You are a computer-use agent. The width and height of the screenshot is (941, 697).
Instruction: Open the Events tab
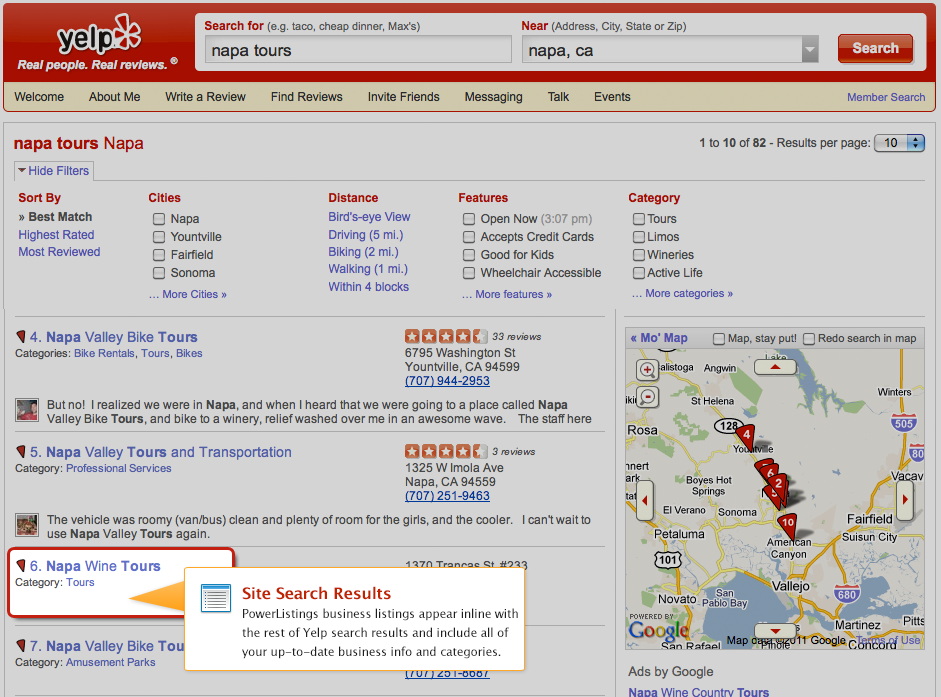click(x=612, y=97)
